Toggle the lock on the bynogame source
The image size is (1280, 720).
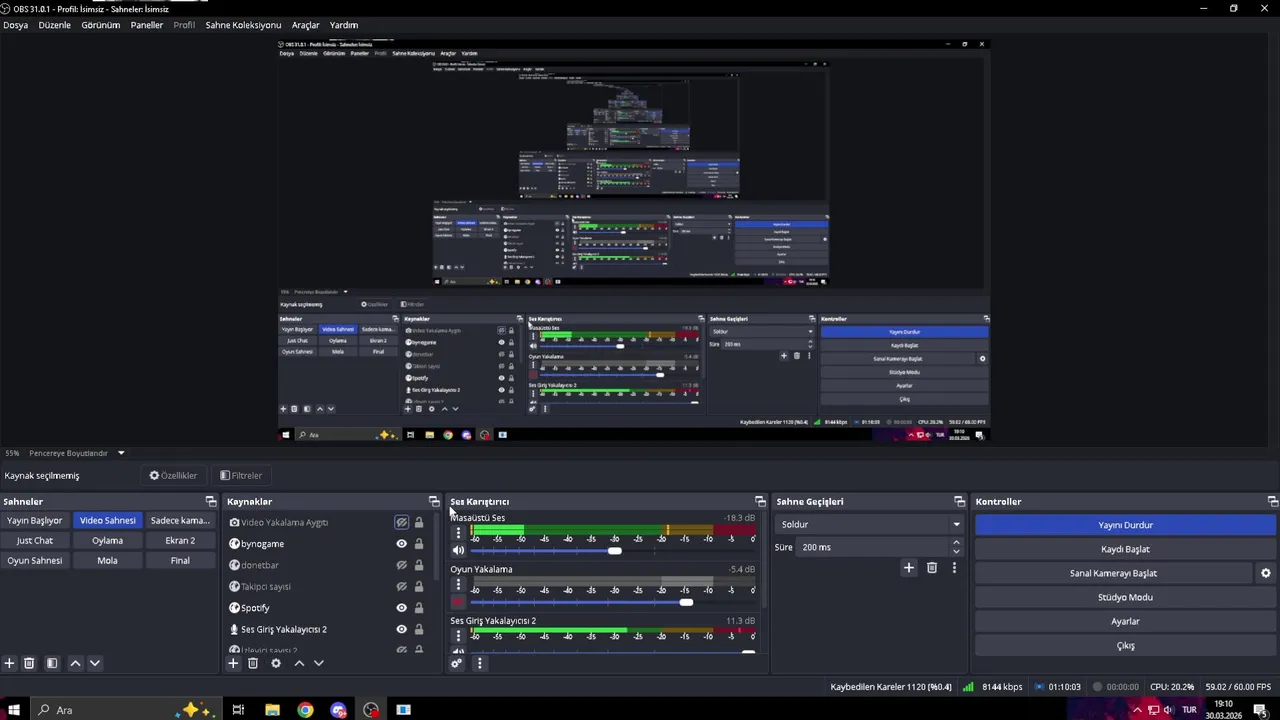click(x=419, y=544)
